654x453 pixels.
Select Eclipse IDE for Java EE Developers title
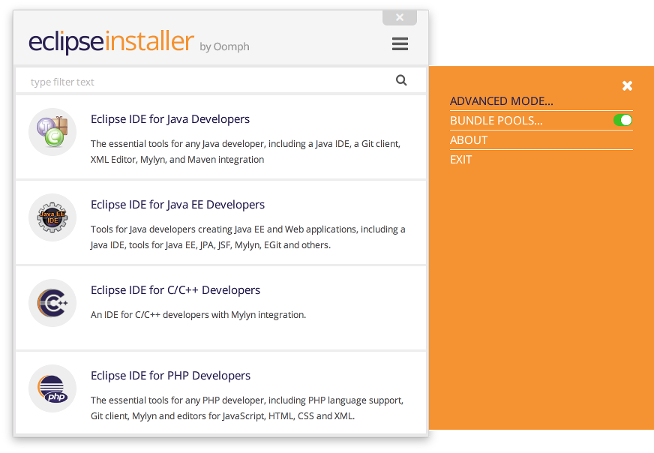pyautogui.click(x=178, y=205)
